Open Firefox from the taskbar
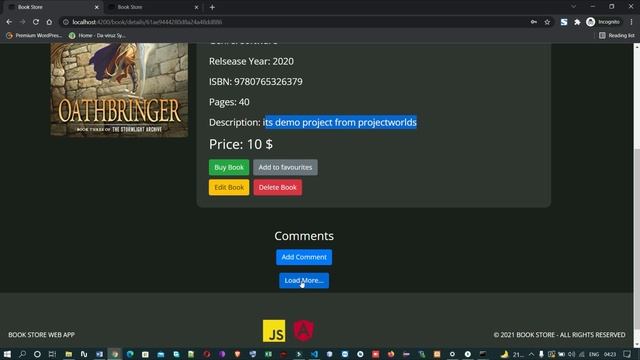640x360 pixels. tap(391, 354)
